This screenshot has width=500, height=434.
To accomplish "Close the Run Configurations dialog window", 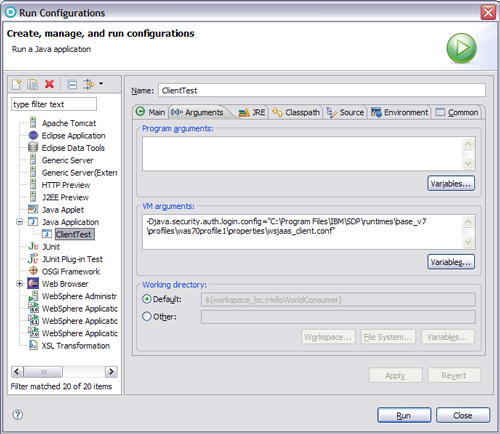I will [x=488, y=13].
